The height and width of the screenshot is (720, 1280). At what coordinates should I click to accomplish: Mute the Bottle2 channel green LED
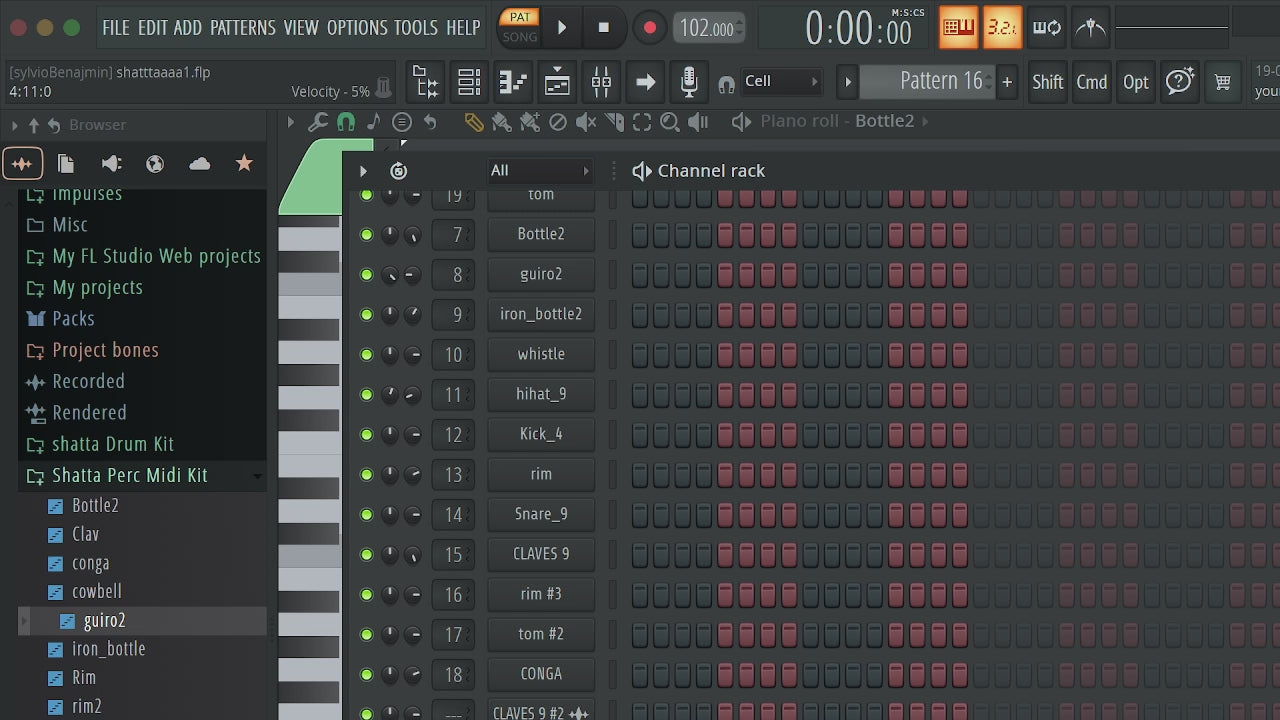tap(366, 234)
